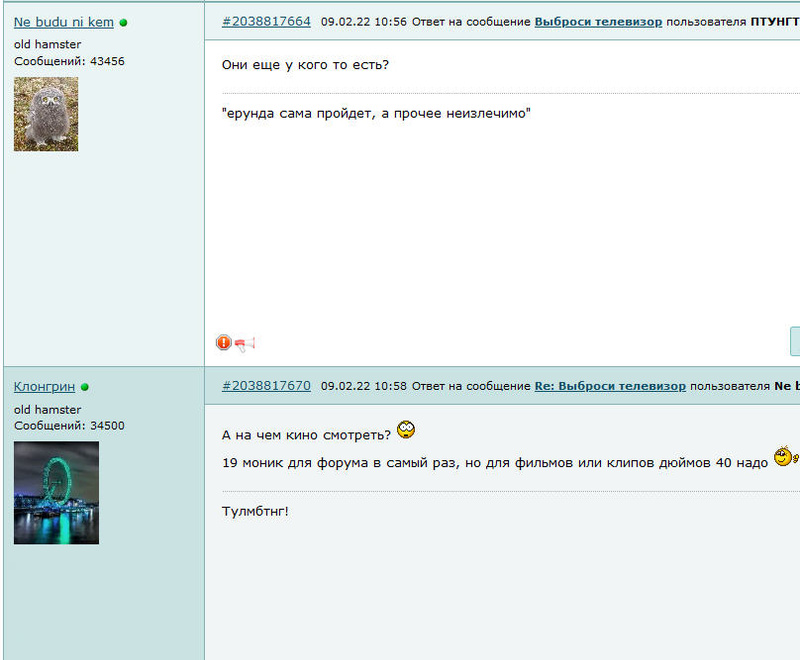
Task: Click the signature text "Тулмбтнг!"
Action: tap(255, 511)
